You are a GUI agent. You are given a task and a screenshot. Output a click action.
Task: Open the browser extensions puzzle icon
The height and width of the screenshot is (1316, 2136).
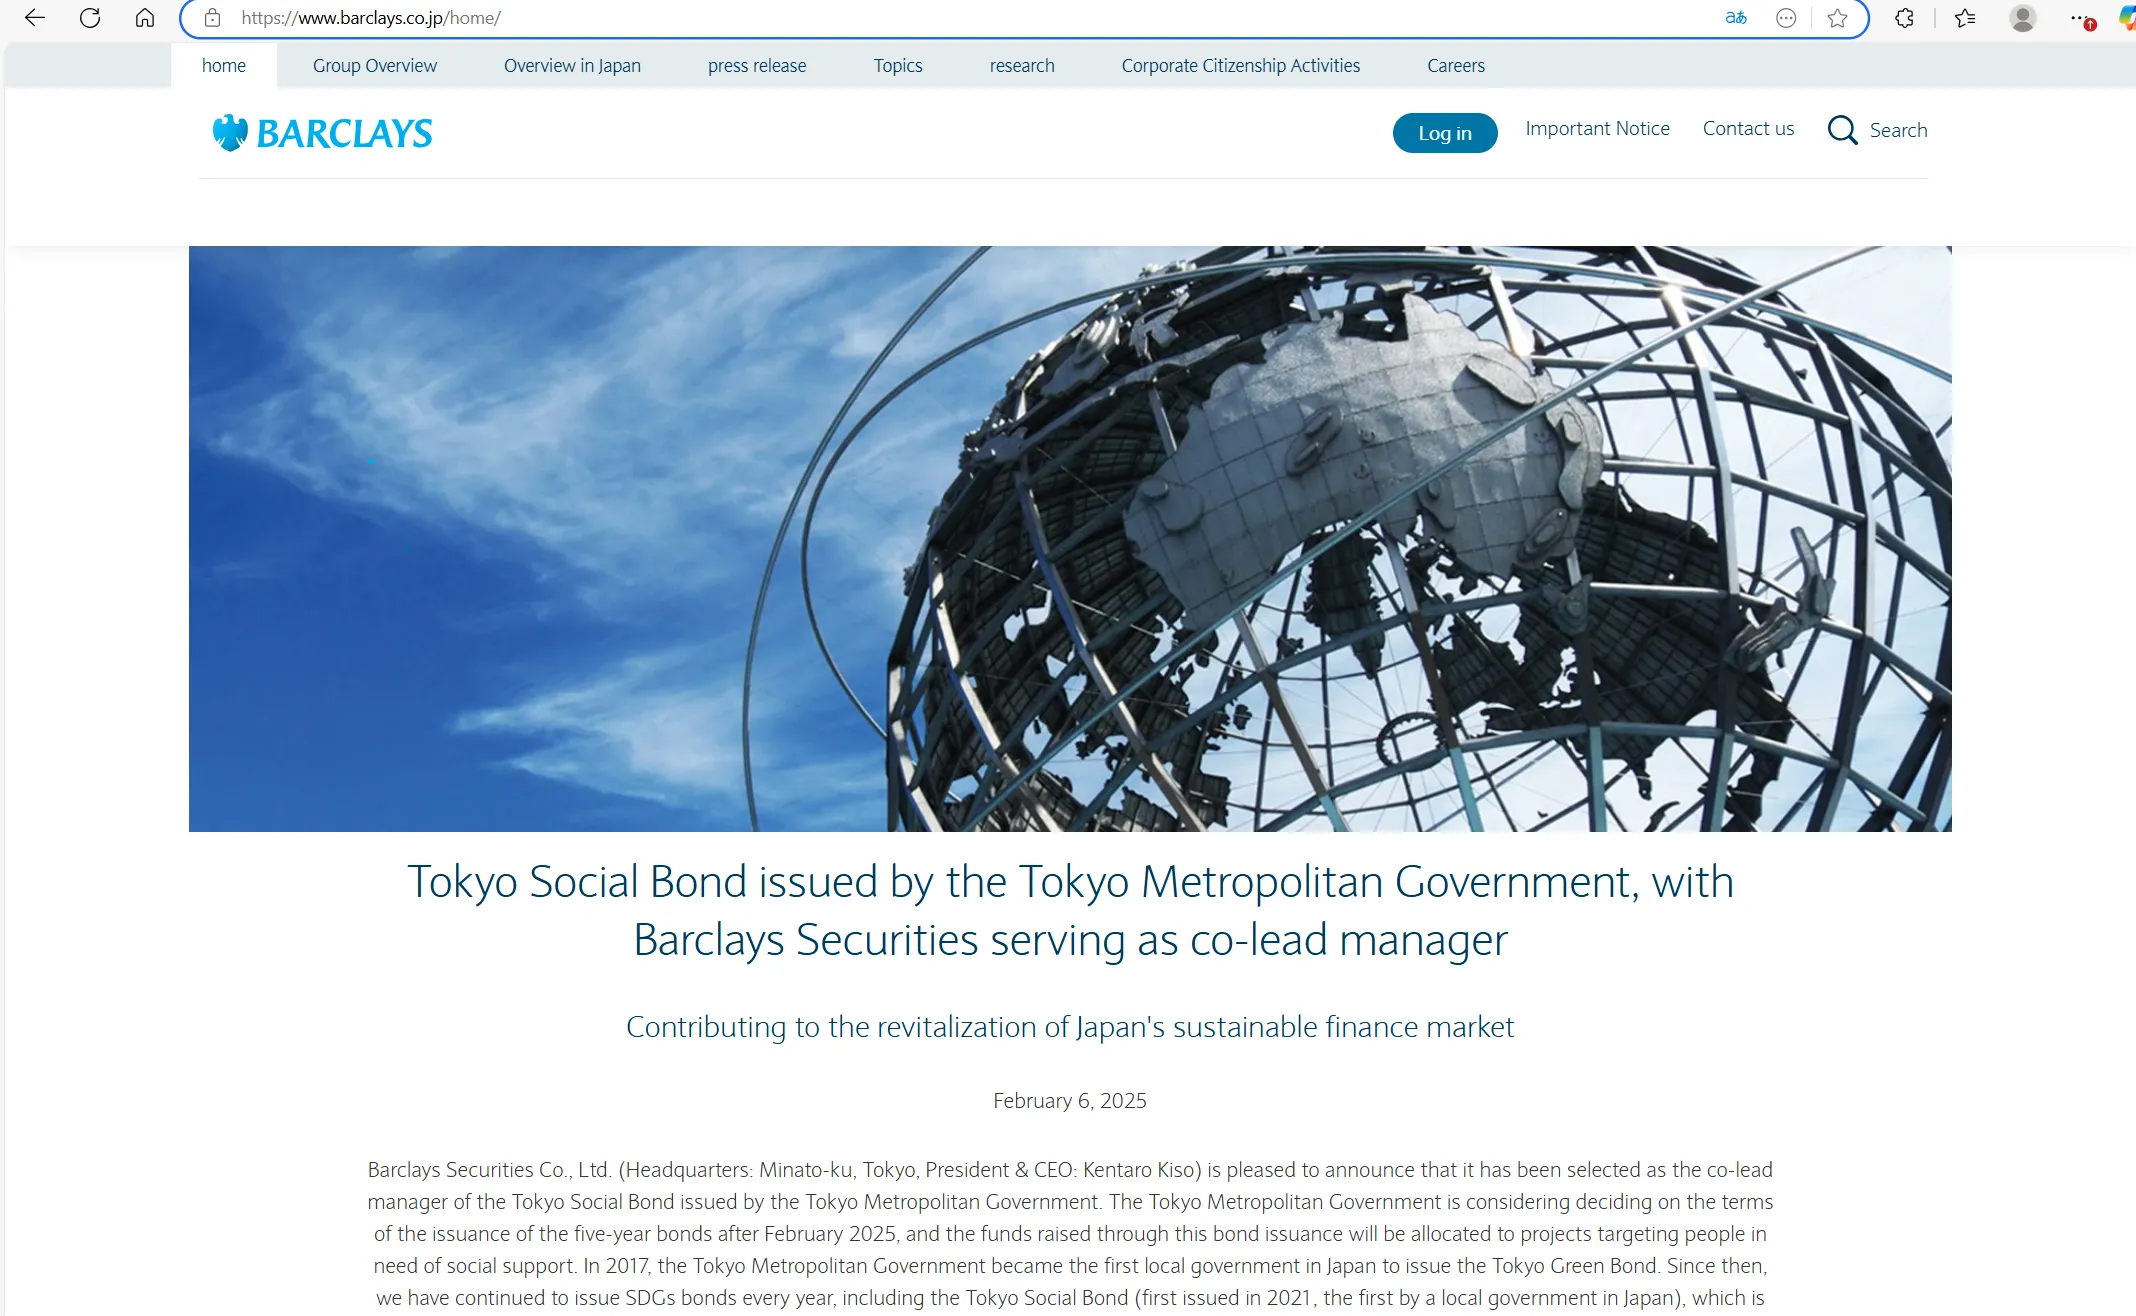pyautogui.click(x=1905, y=18)
